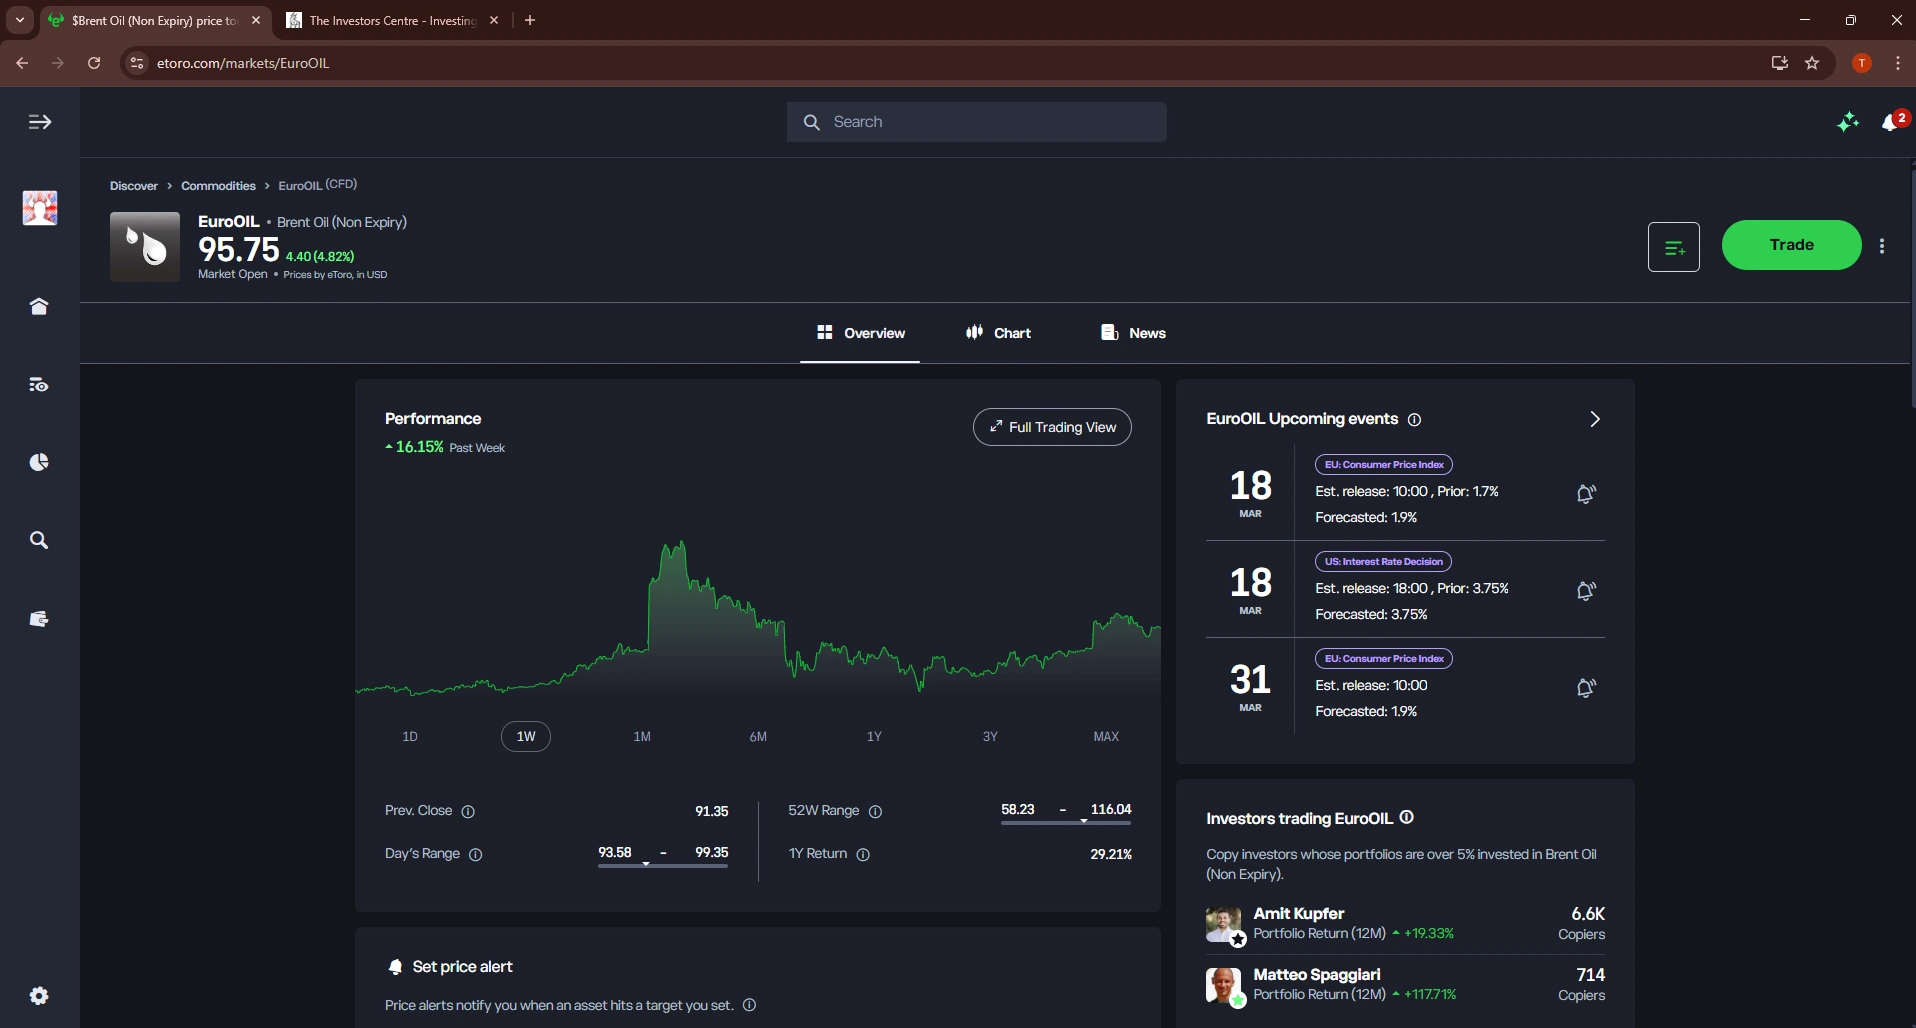View site information icon in address bar
The width and height of the screenshot is (1916, 1028).
(x=137, y=63)
